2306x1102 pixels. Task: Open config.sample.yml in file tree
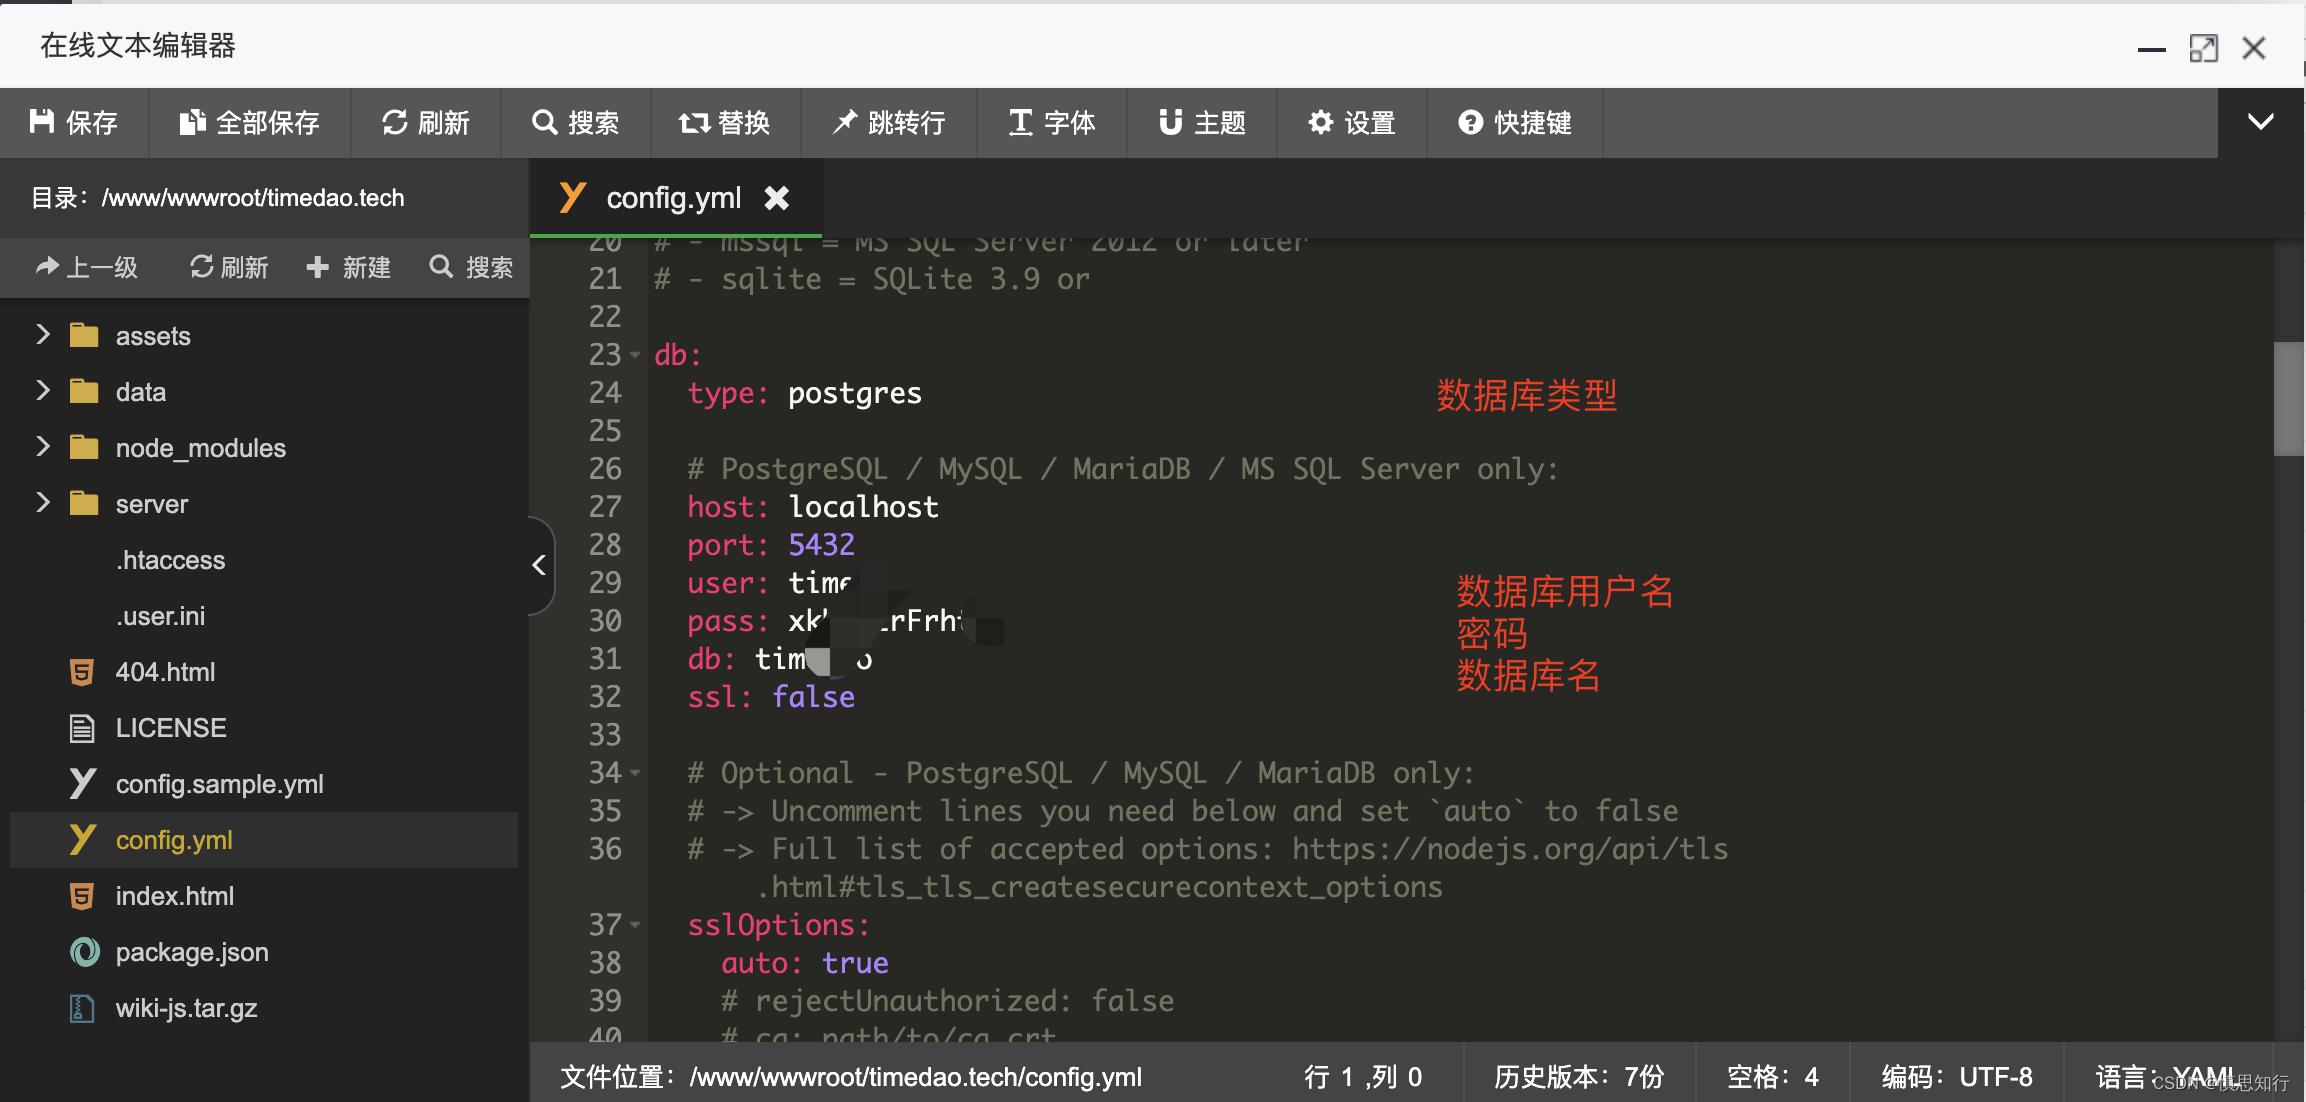click(x=219, y=784)
